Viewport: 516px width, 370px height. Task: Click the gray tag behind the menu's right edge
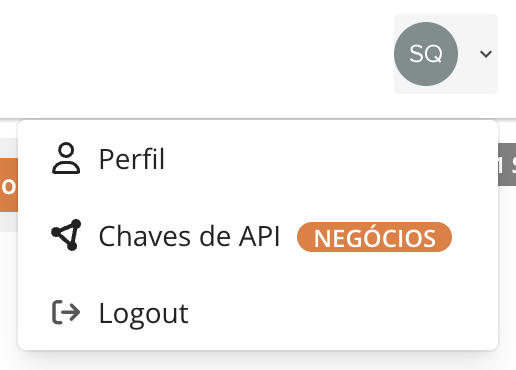[x=507, y=164]
